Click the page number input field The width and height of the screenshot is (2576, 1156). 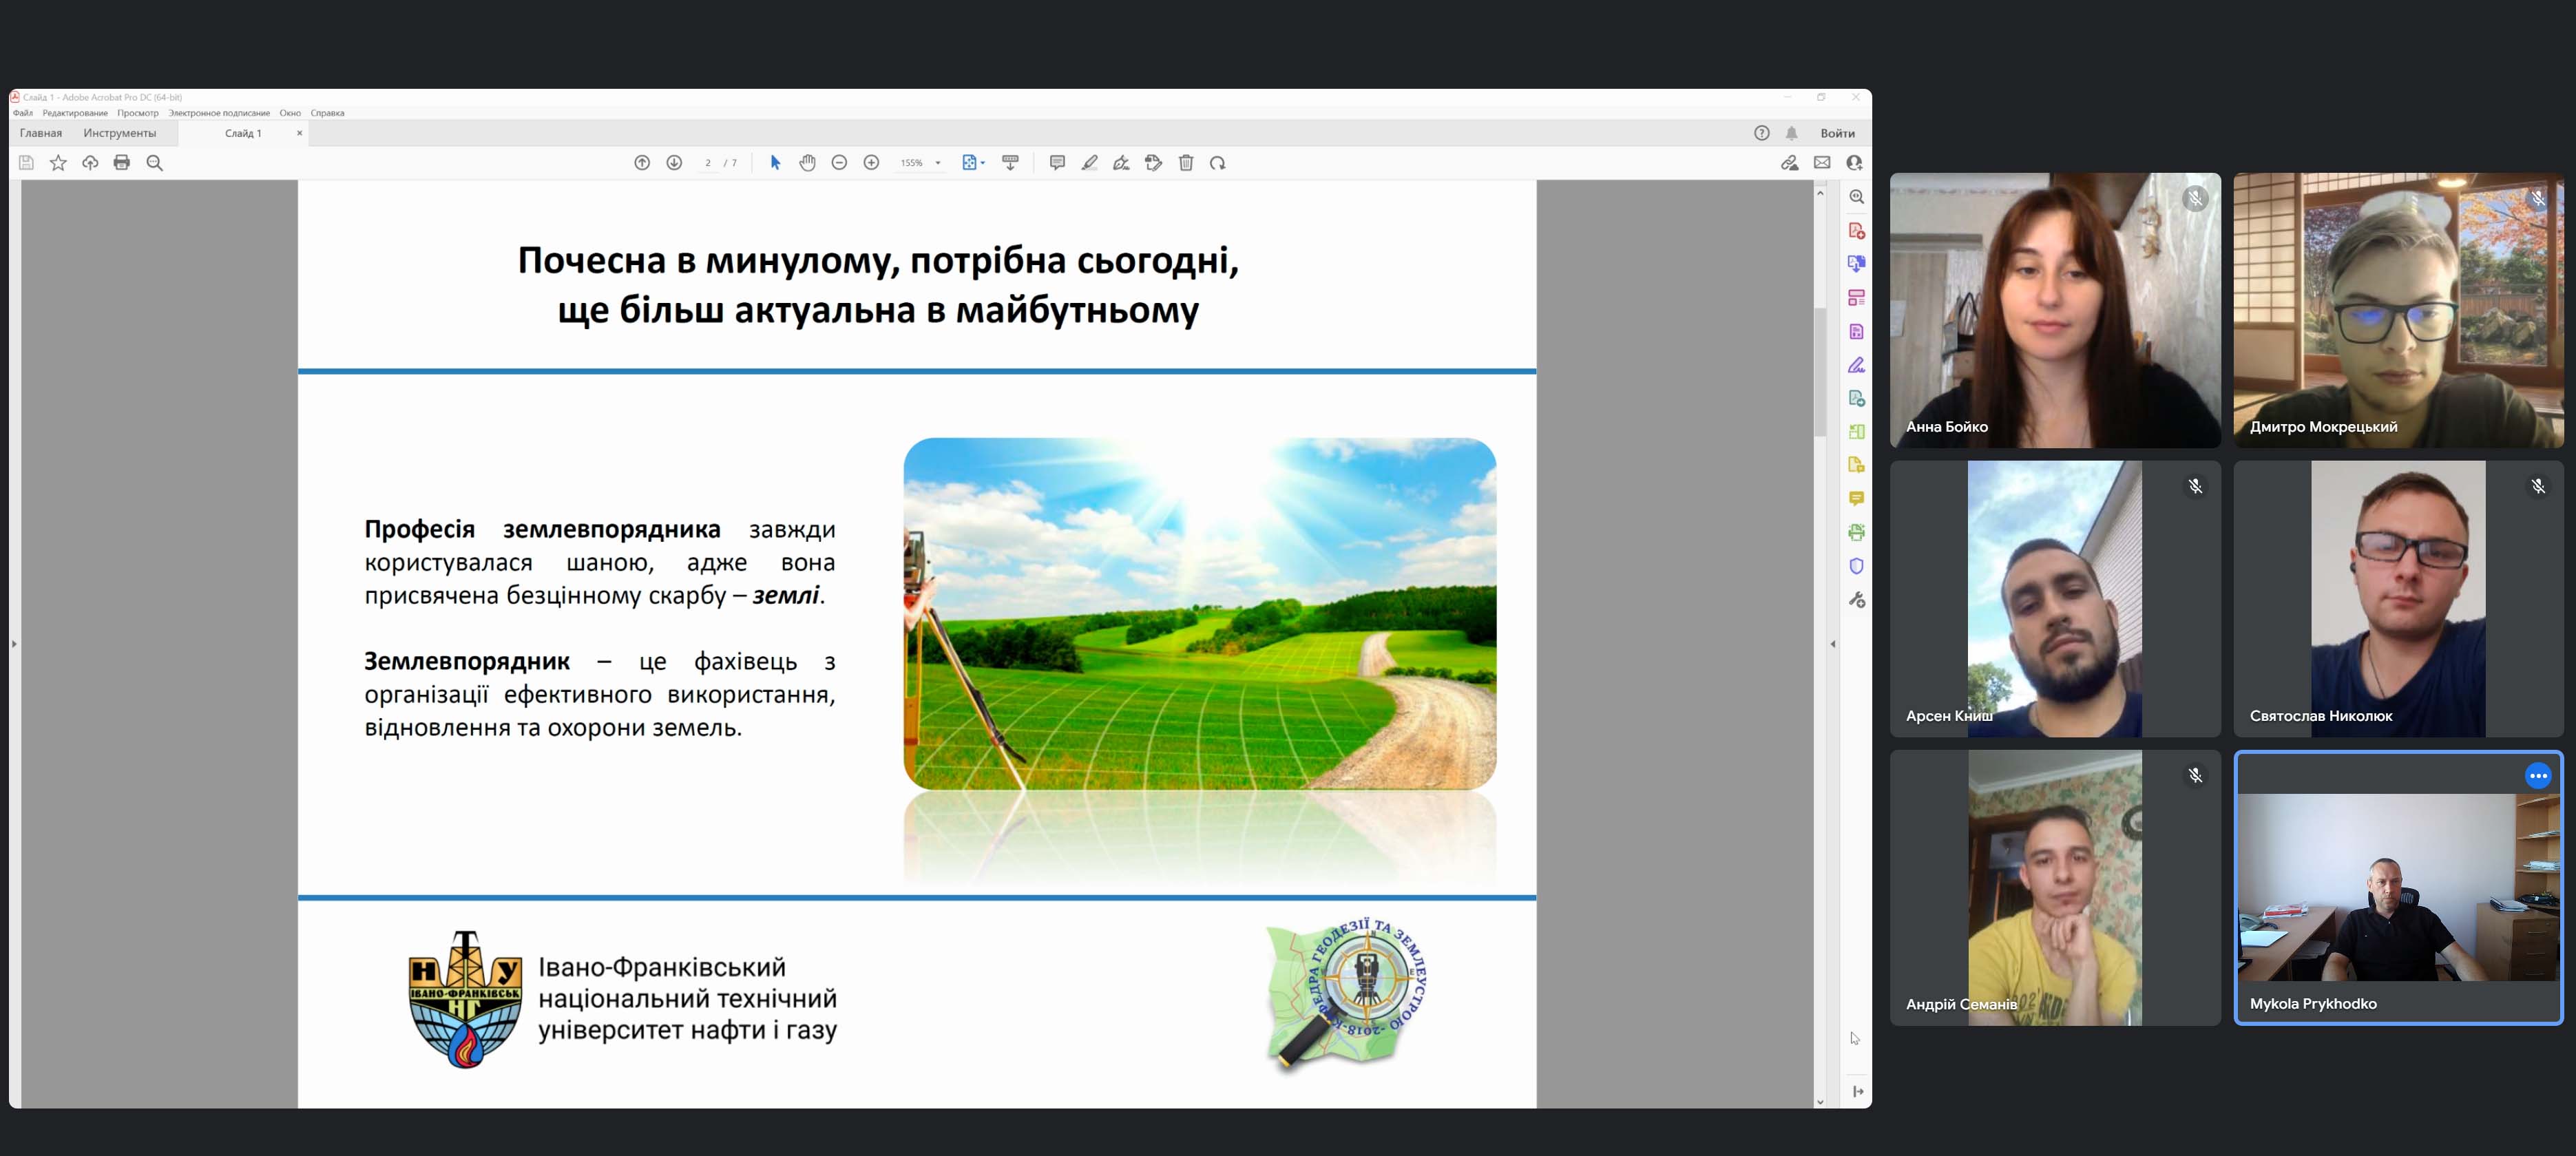tap(708, 163)
